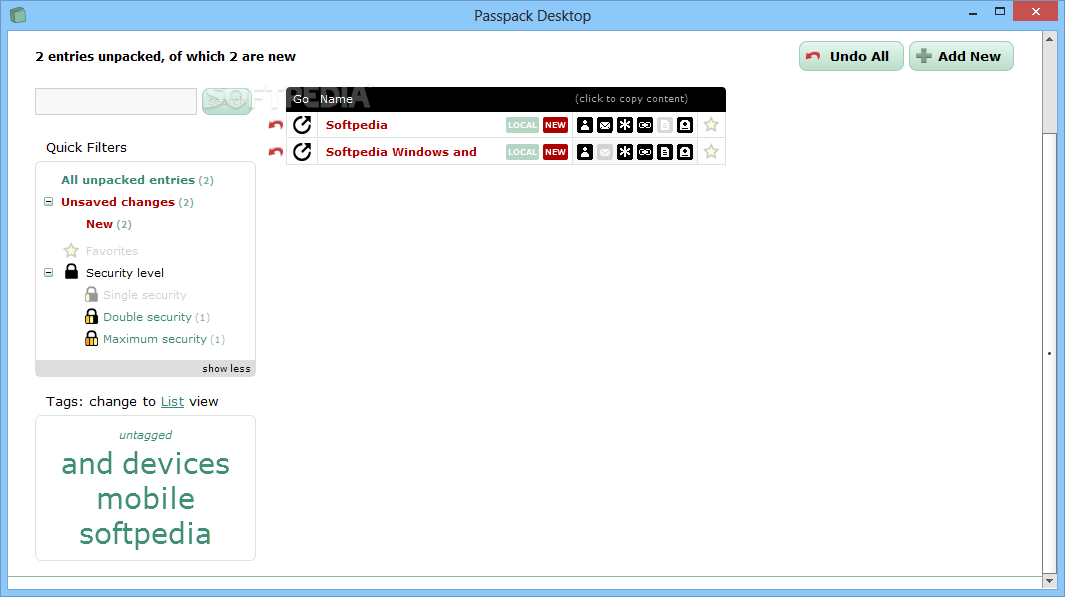
Task: Click LOCAL badge on Softpedia Windows and row
Action: point(522,152)
